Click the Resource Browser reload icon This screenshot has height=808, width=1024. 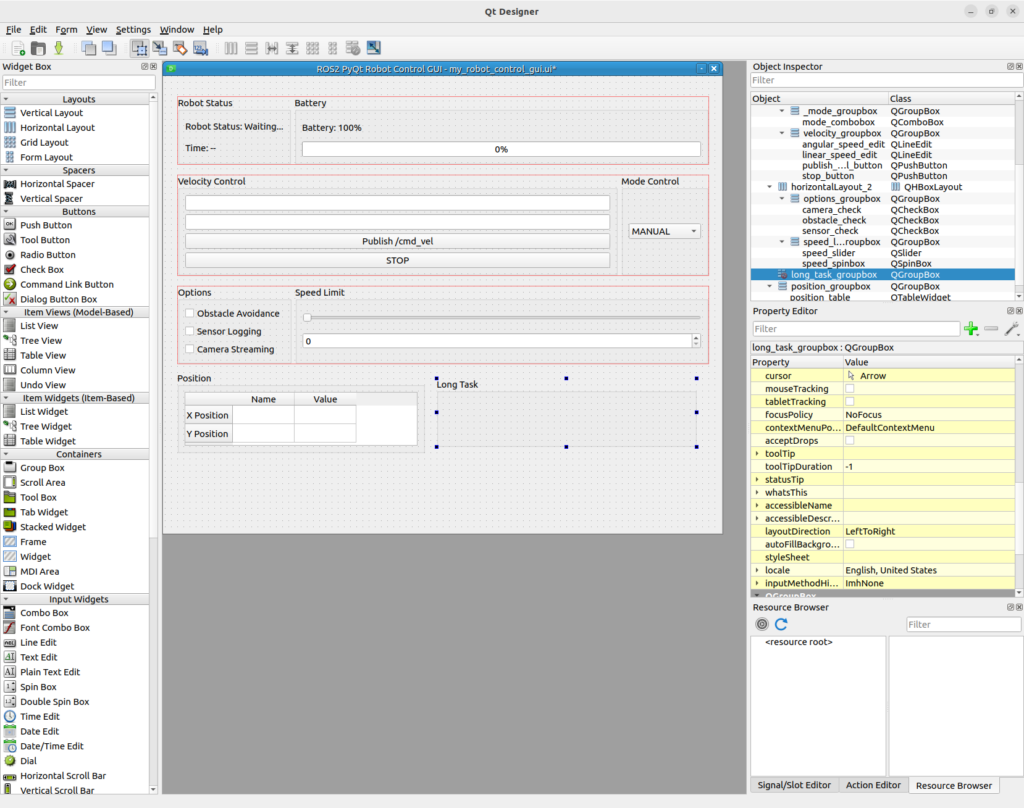pyautogui.click(x=781, y=624)
